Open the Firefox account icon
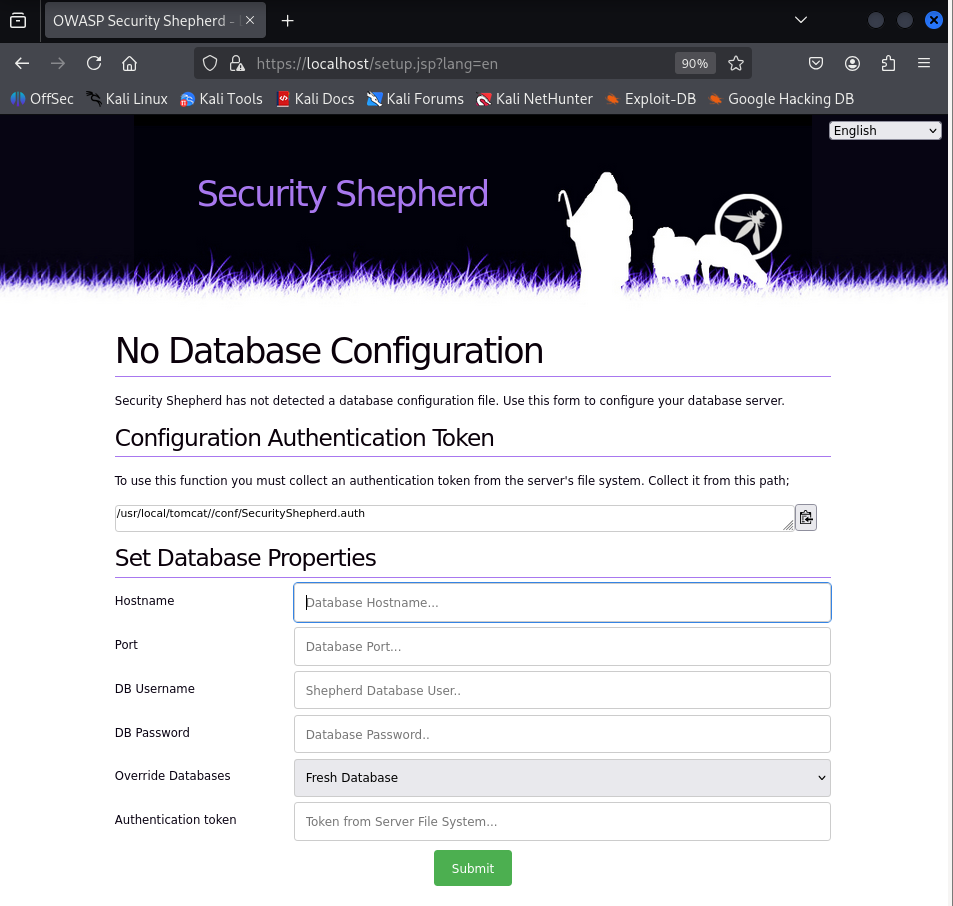 [x=852, y=63]
